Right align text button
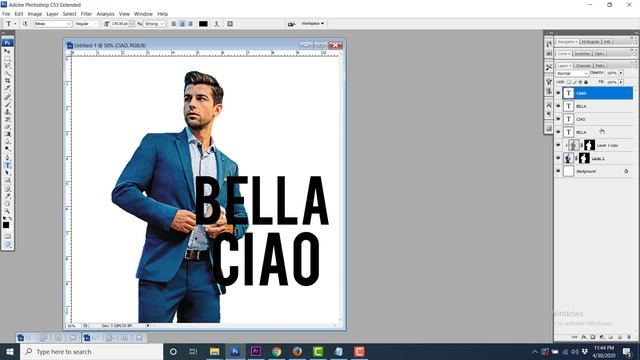640x360 pixels. point(190,24)
